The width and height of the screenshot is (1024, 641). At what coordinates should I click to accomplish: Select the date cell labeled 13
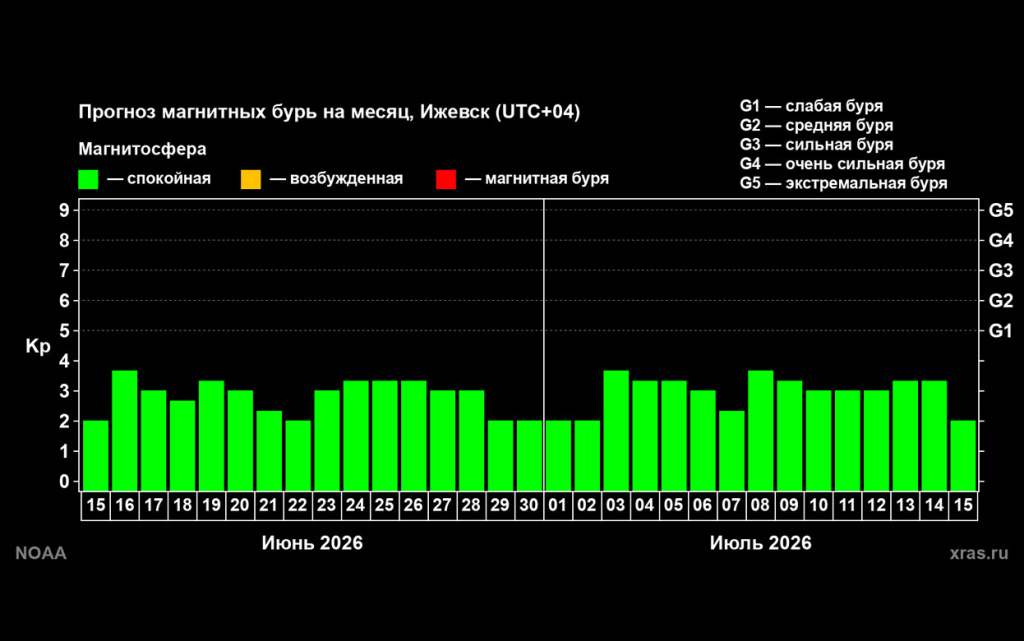point(904,505)
